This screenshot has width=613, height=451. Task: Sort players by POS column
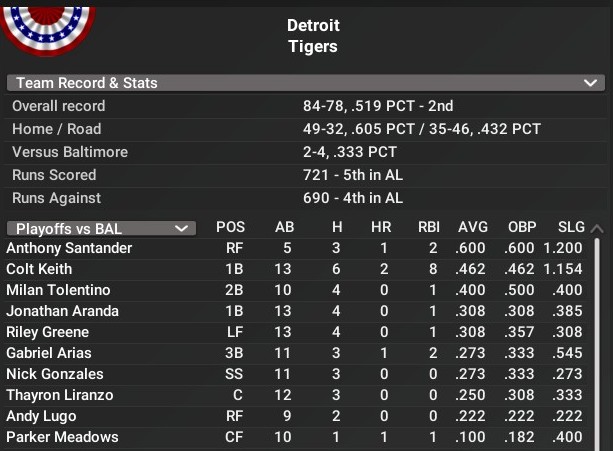230,228
